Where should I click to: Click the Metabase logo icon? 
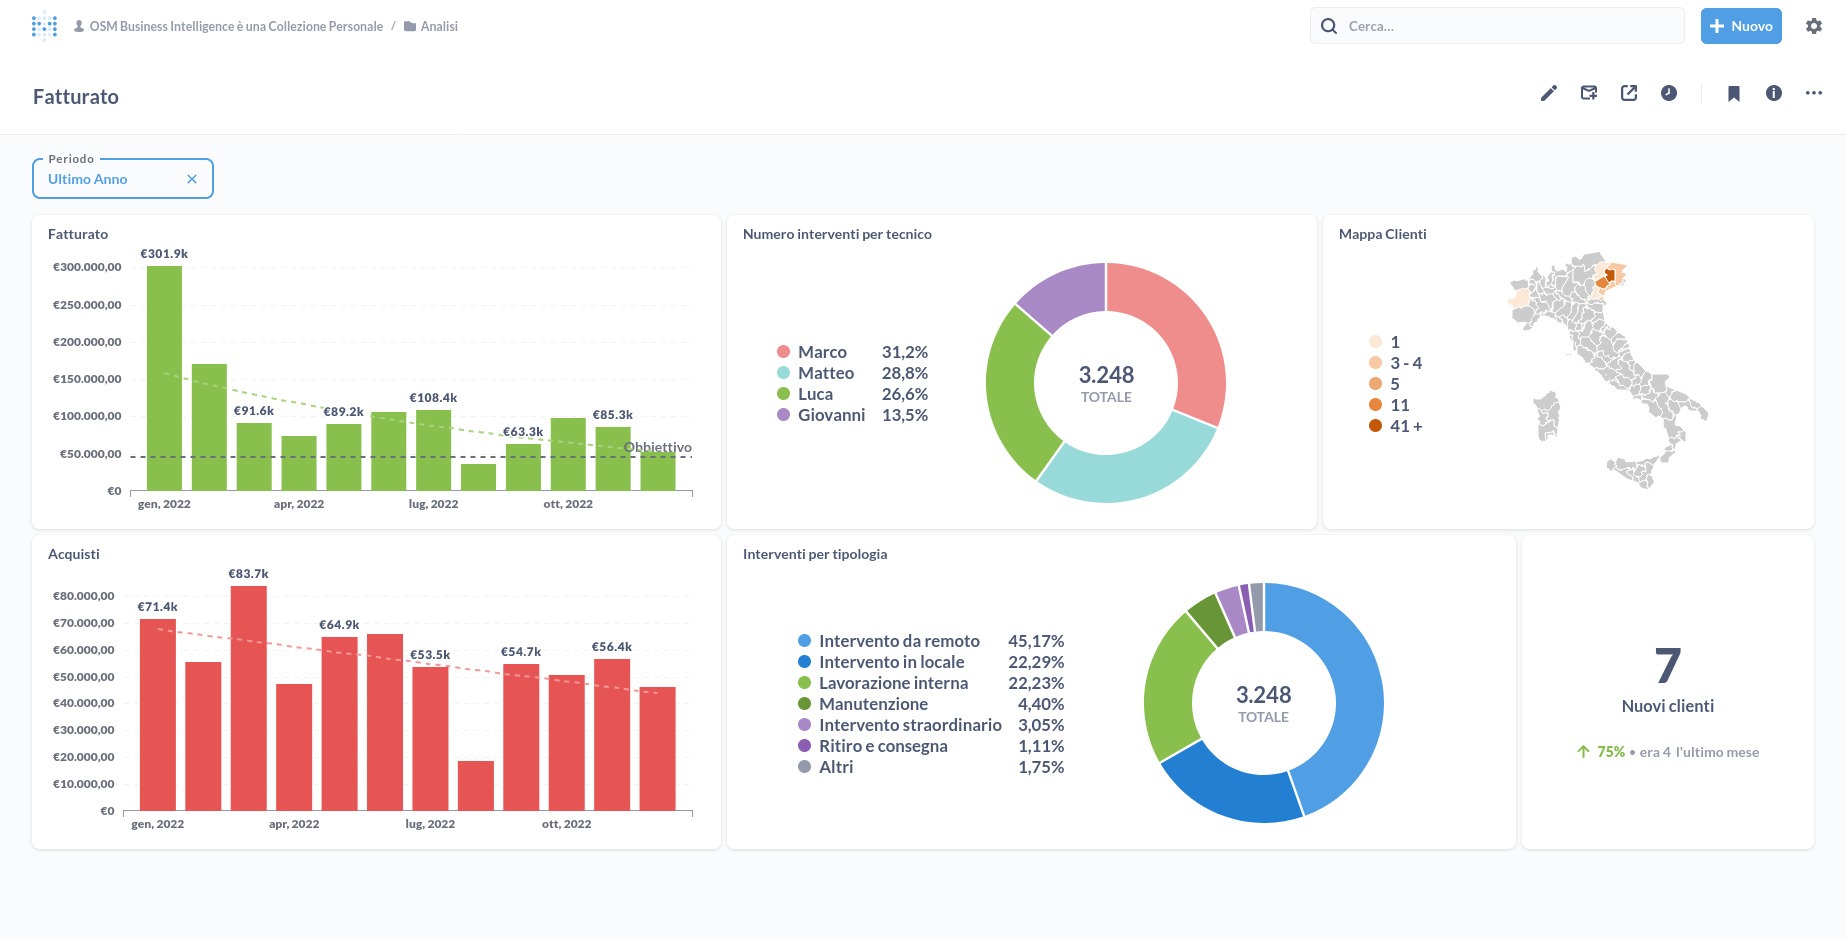click(44, 26)
